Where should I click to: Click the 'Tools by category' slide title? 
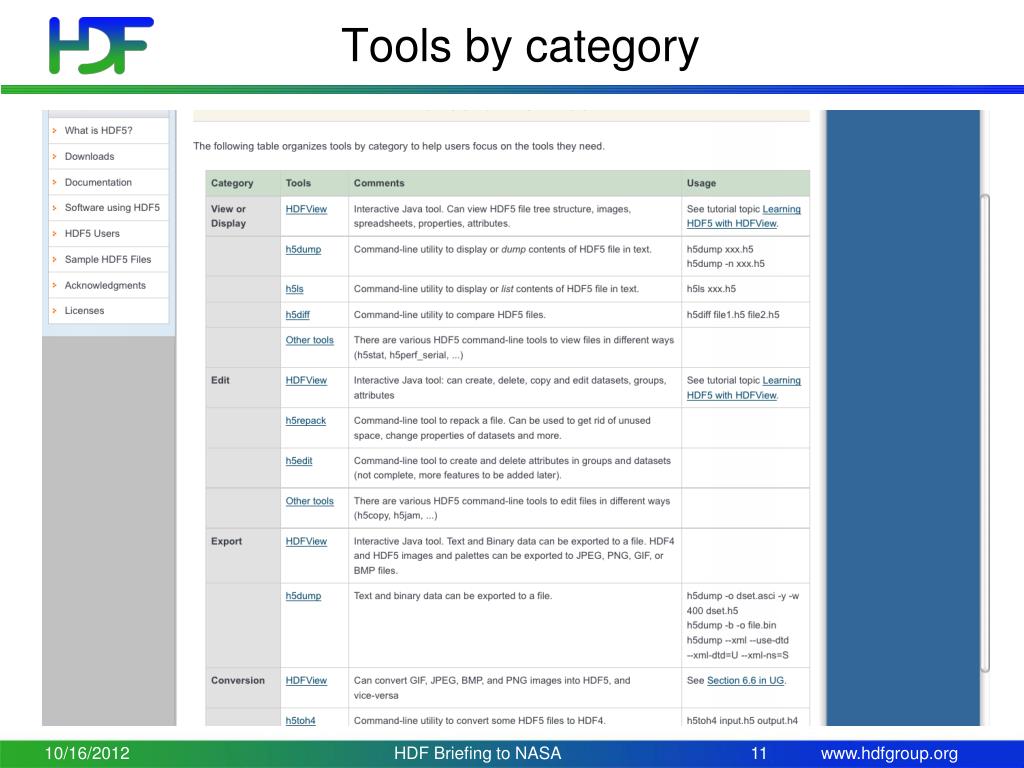pyautogui.click(x=520, y=46)
